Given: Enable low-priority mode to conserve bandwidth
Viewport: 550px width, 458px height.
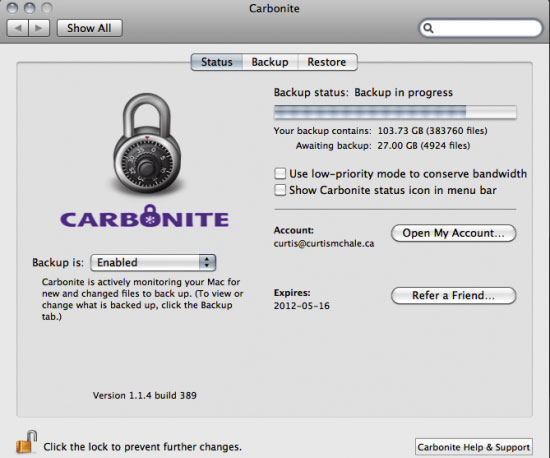Looking at the screenshot, I should tap(280, 173).
